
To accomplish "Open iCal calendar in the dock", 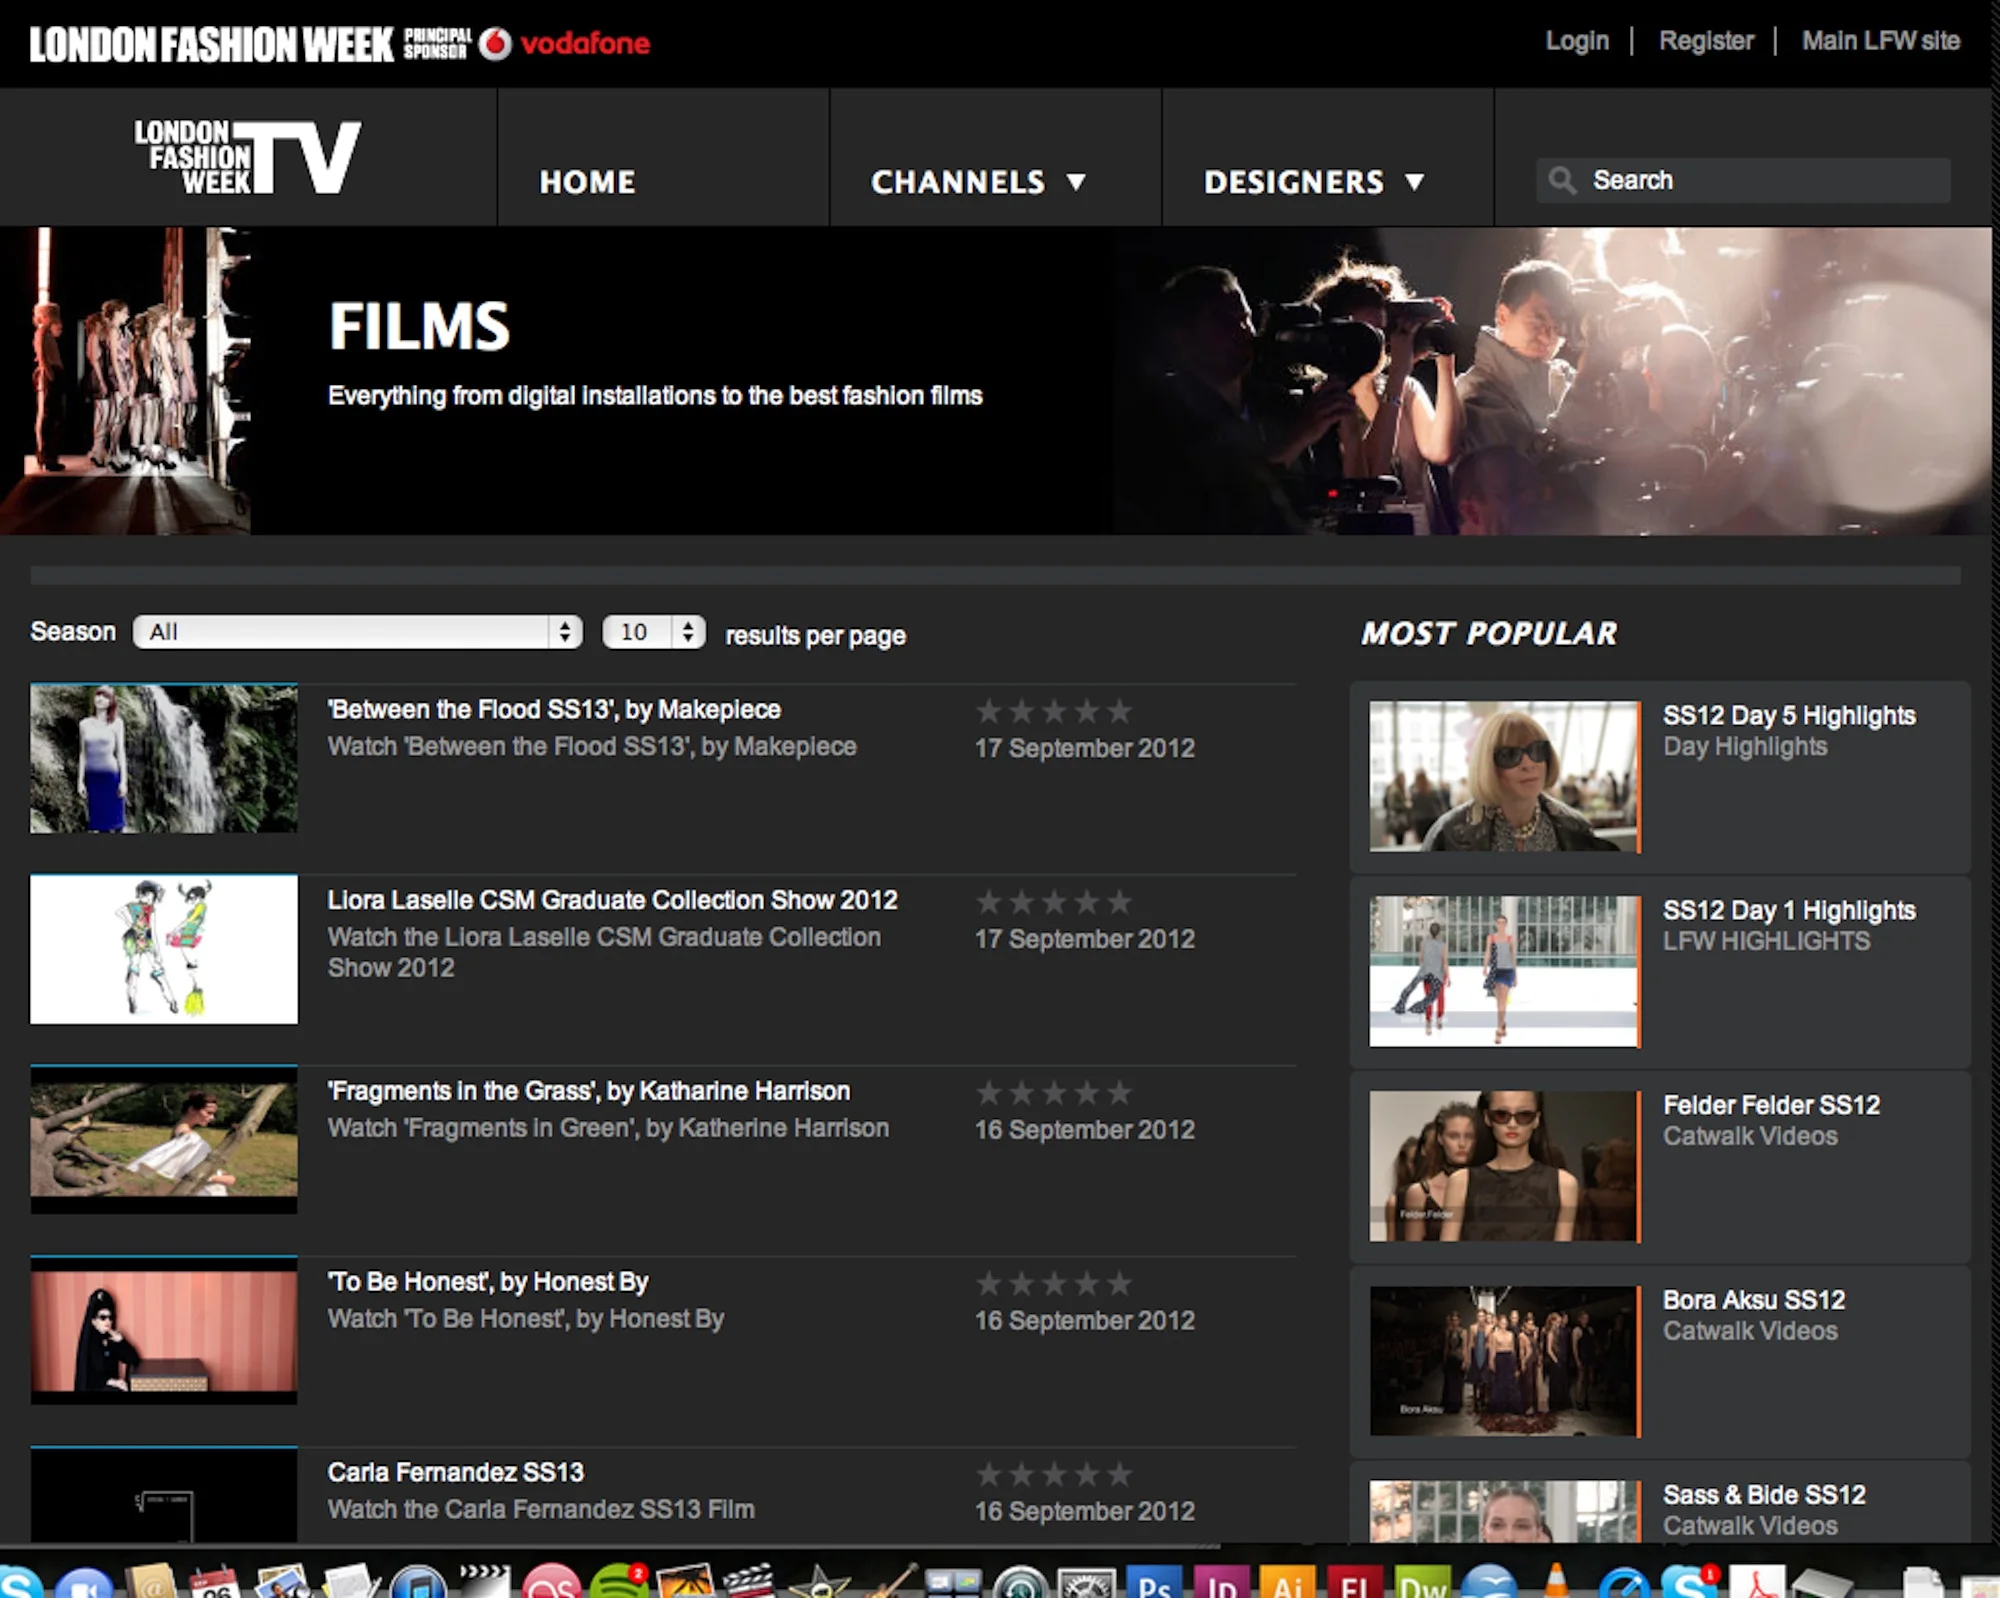I will click(216, 1582).
